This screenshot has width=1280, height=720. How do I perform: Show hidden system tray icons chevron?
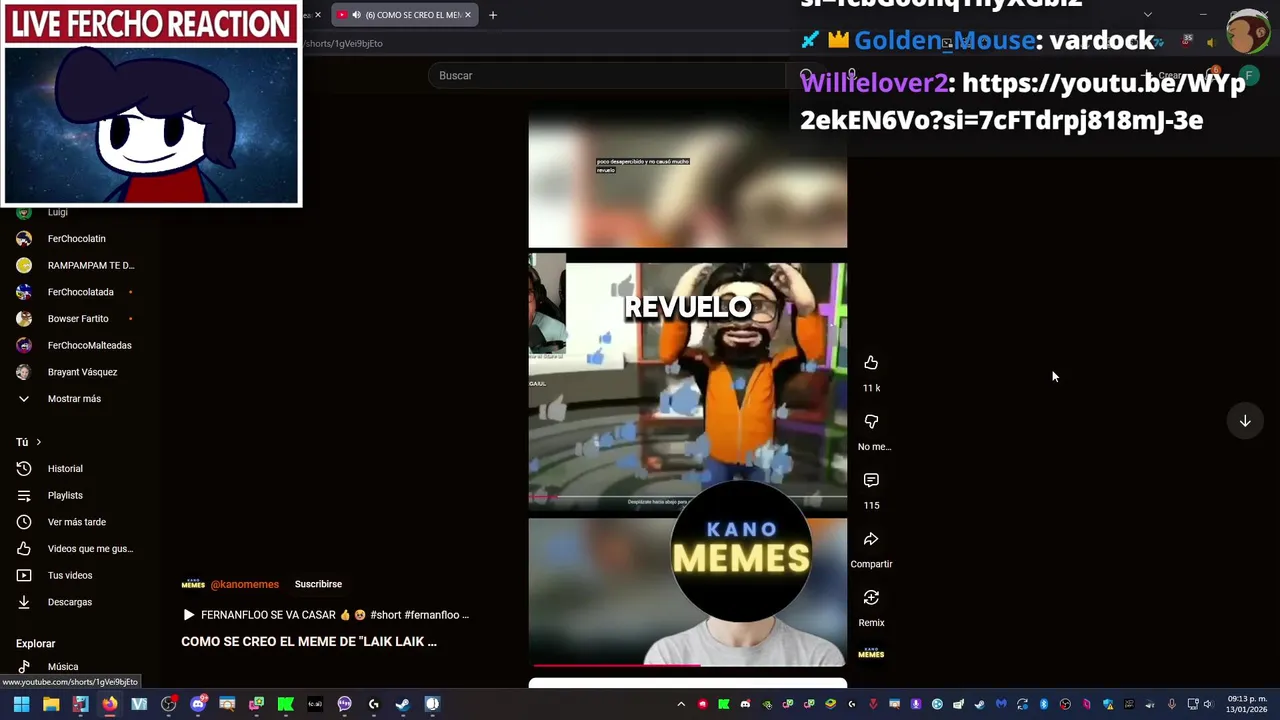tap(681, 704)
